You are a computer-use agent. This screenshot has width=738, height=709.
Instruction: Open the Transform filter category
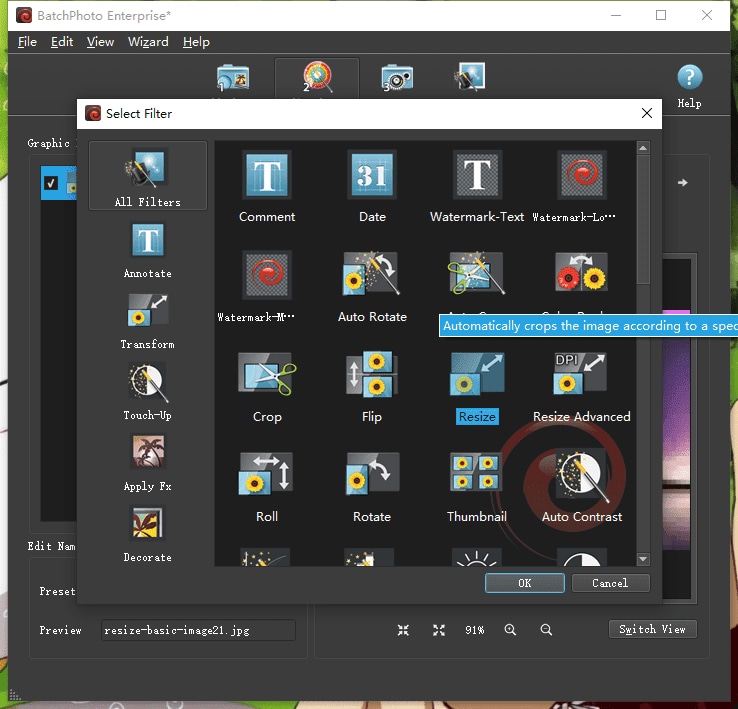148,322
